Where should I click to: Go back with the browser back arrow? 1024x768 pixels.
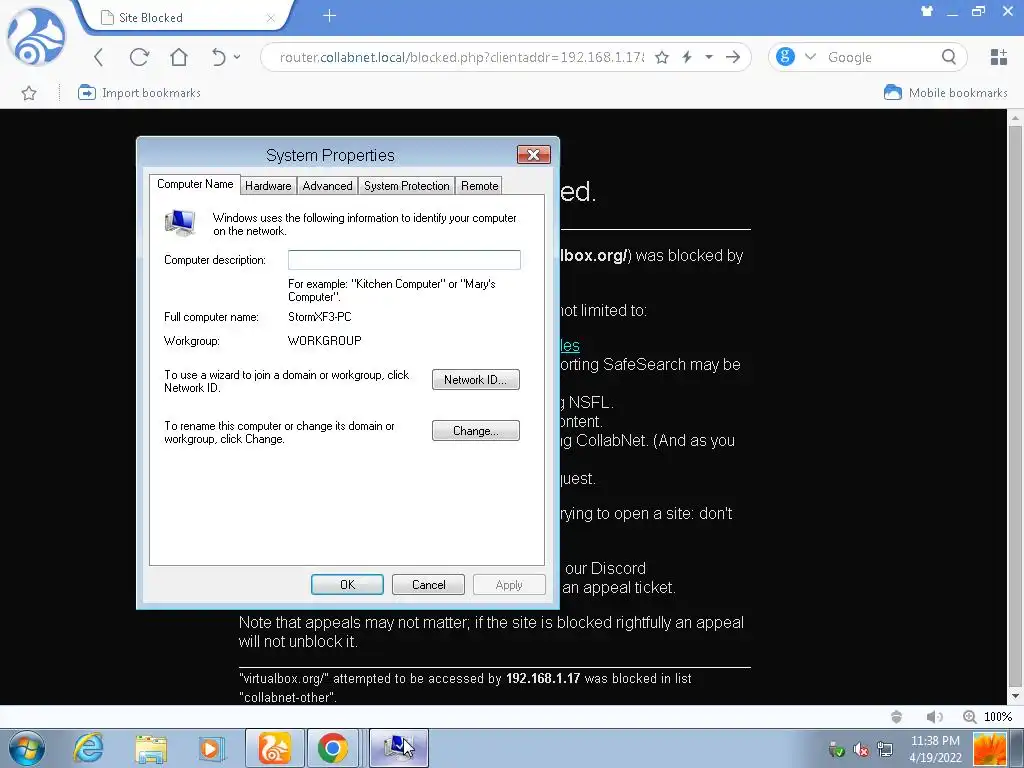click(99, 57)
